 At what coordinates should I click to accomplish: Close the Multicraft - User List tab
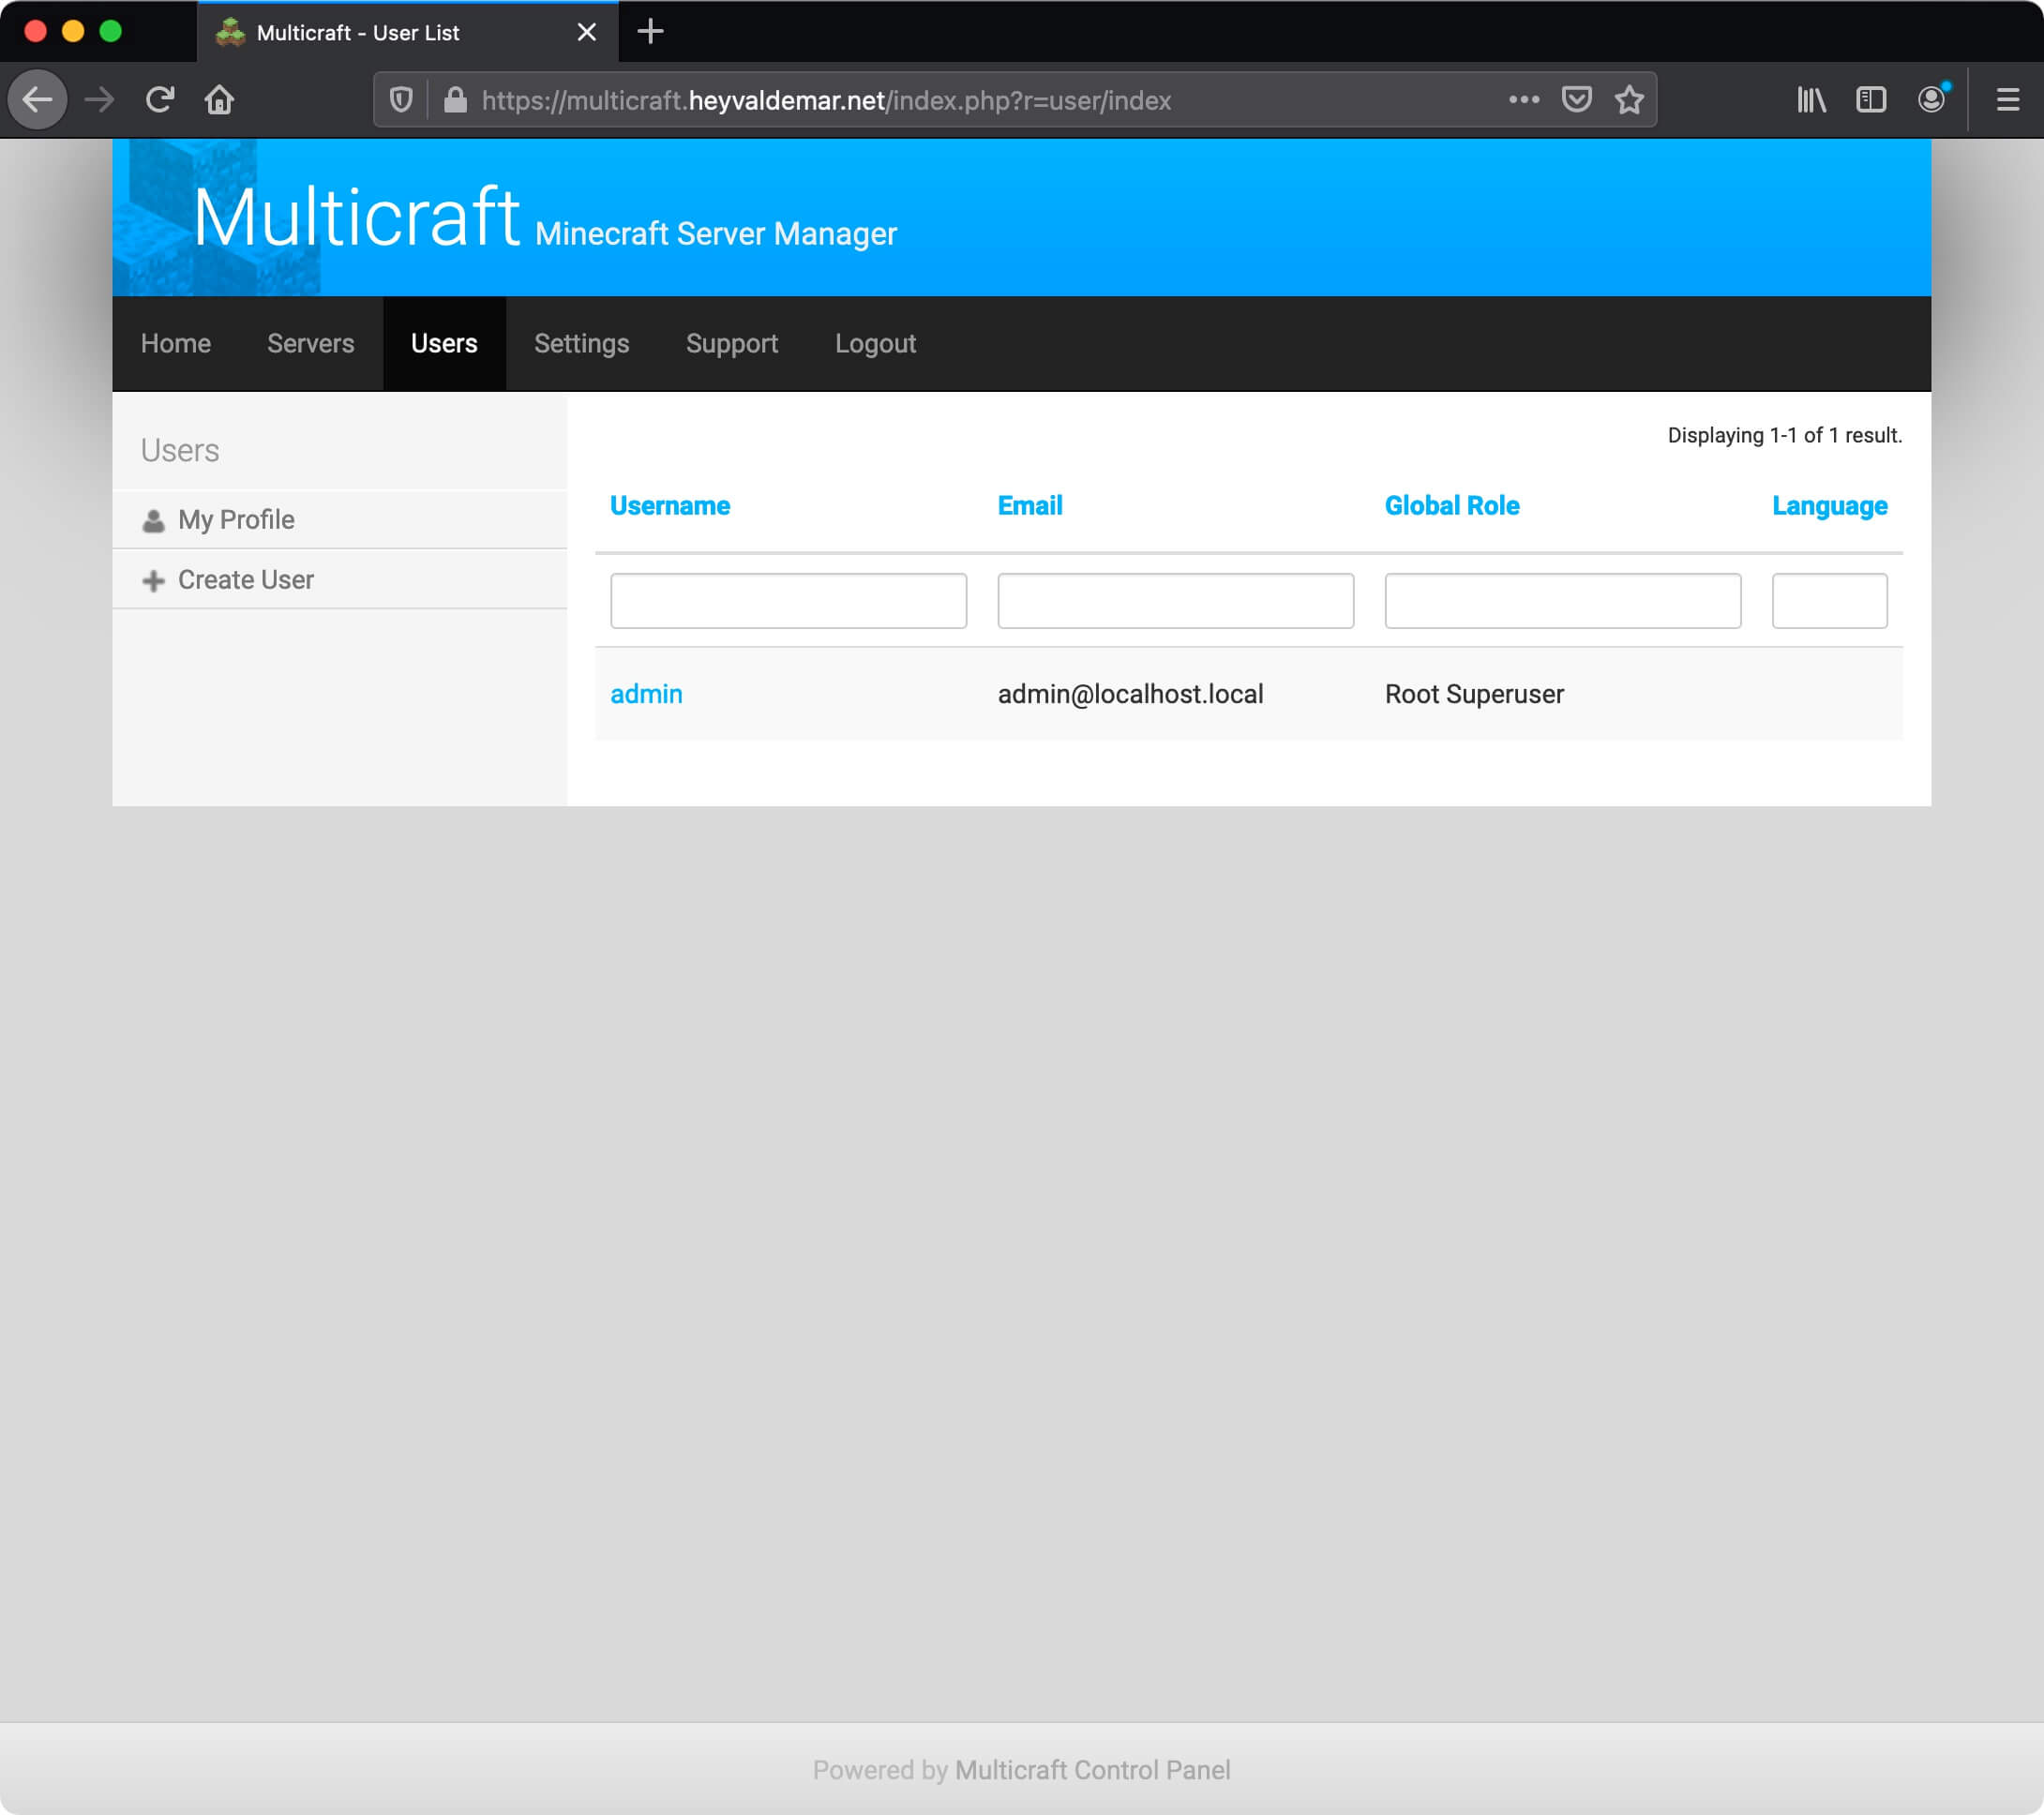click(587, 32)
